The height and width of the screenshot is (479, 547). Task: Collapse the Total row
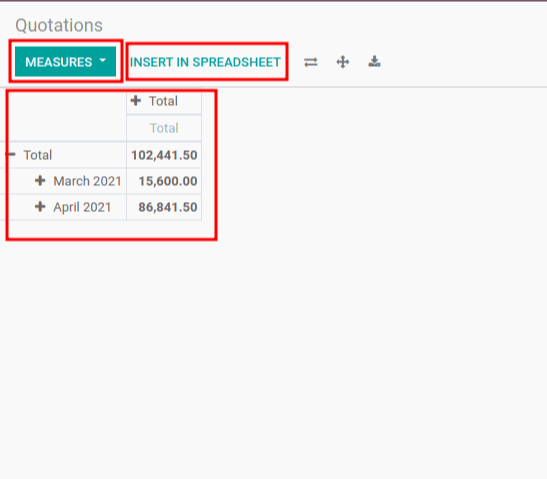pyautogui.click(x=12, y=154)
